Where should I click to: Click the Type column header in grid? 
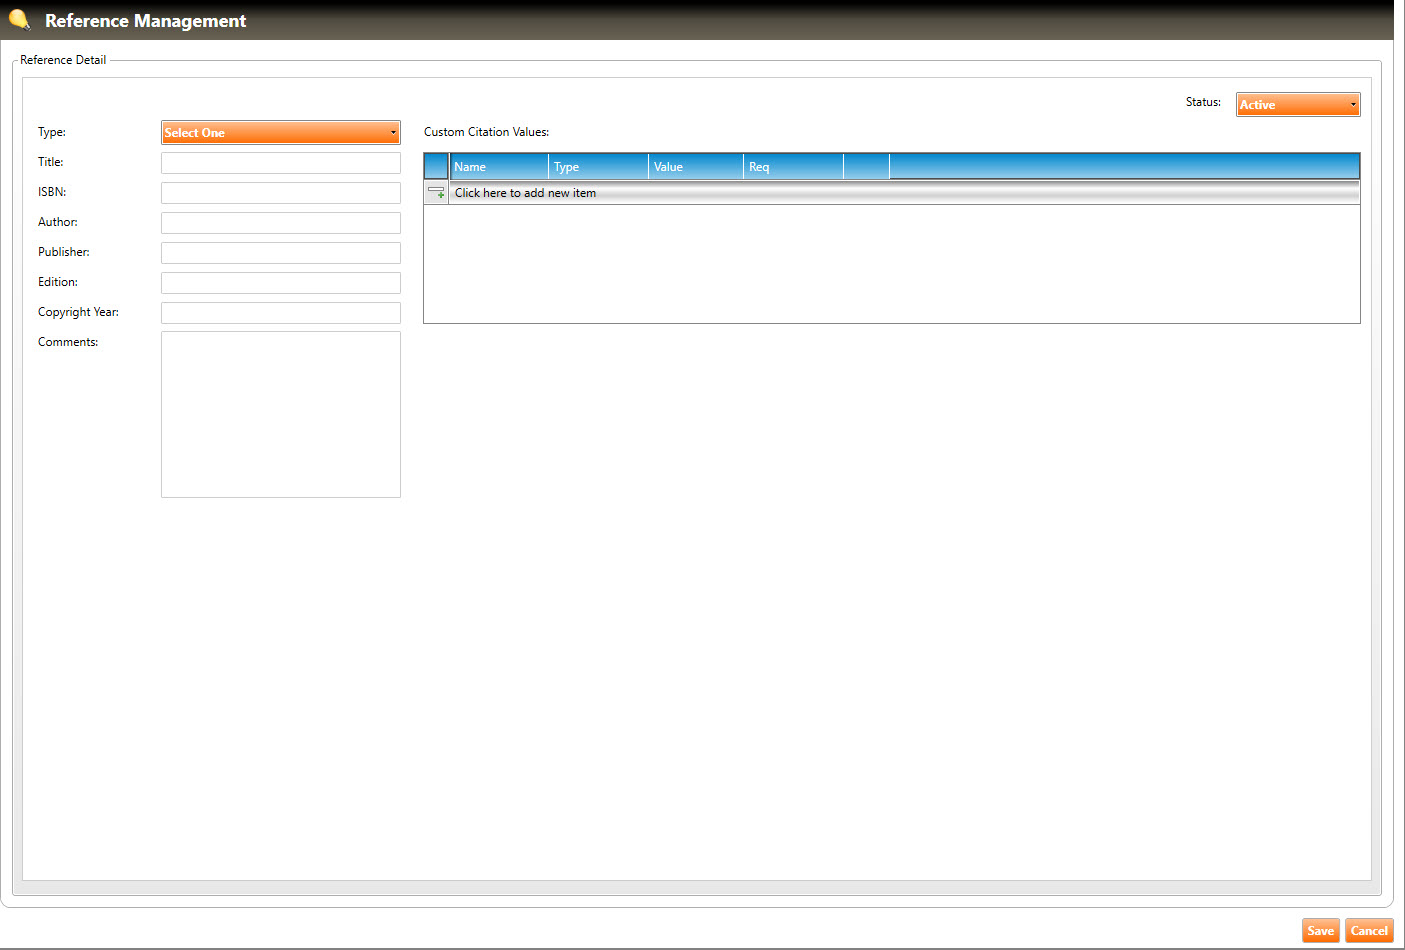[598, 167]
